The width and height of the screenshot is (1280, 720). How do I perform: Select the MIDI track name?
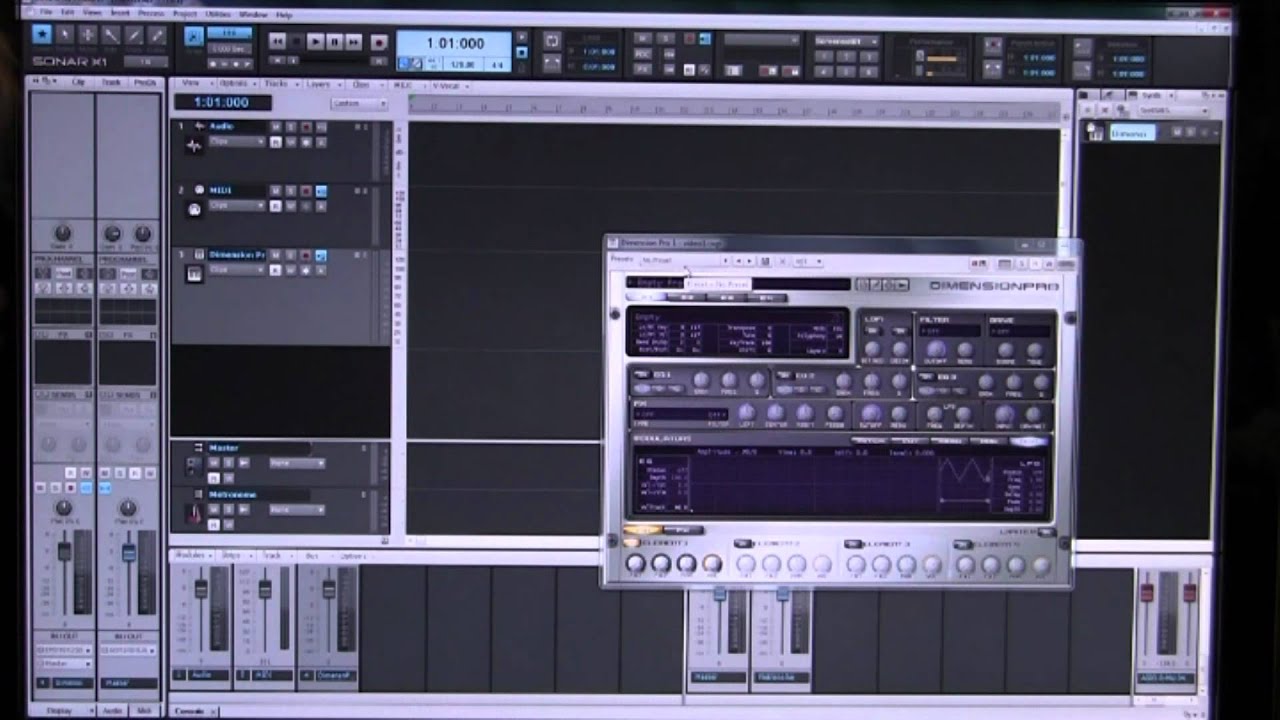pos(236,190)
